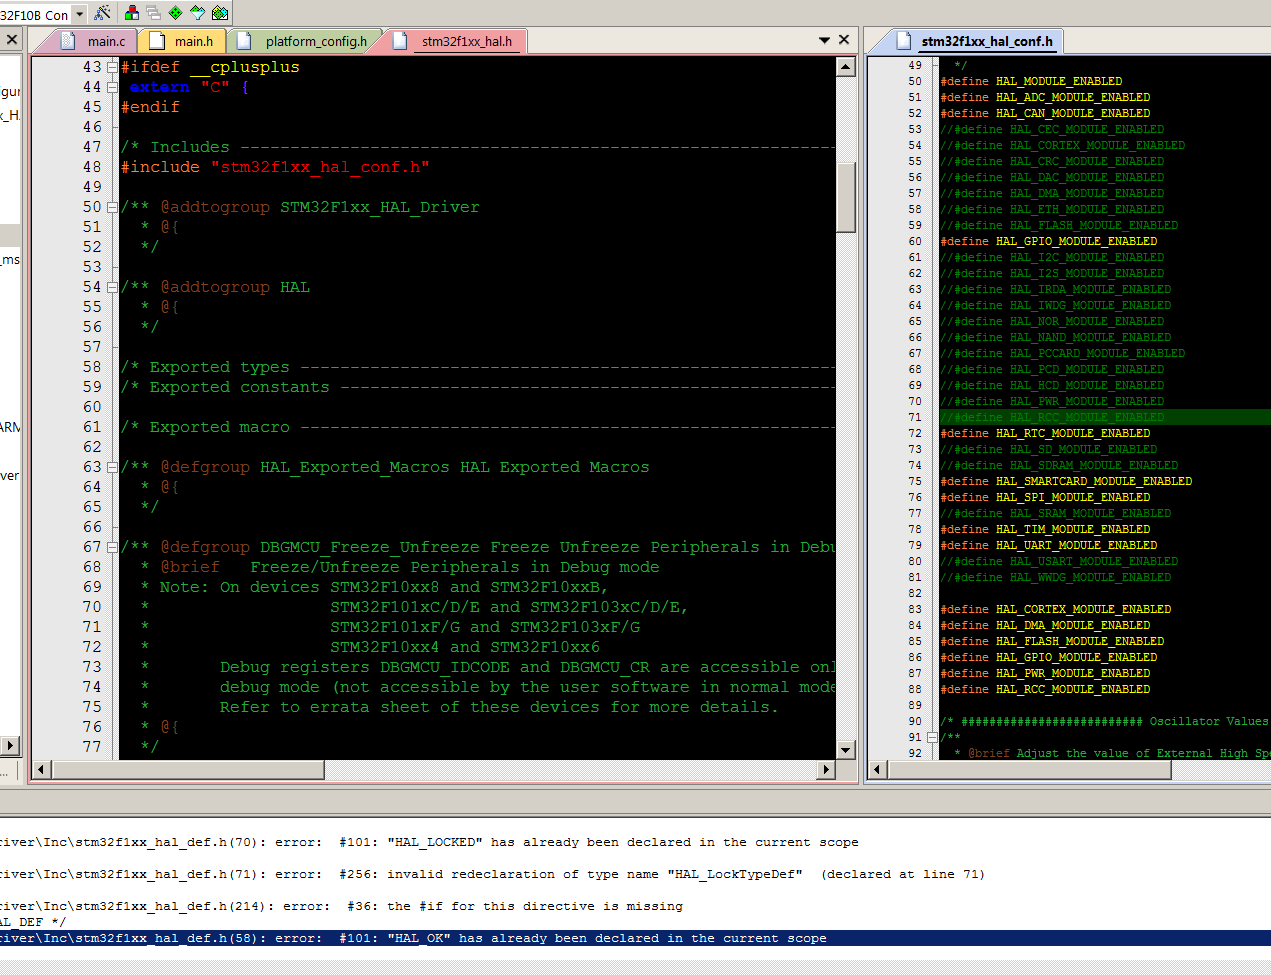Click line number 48 in left editor

pyautogui.click(x=92, y=167)
